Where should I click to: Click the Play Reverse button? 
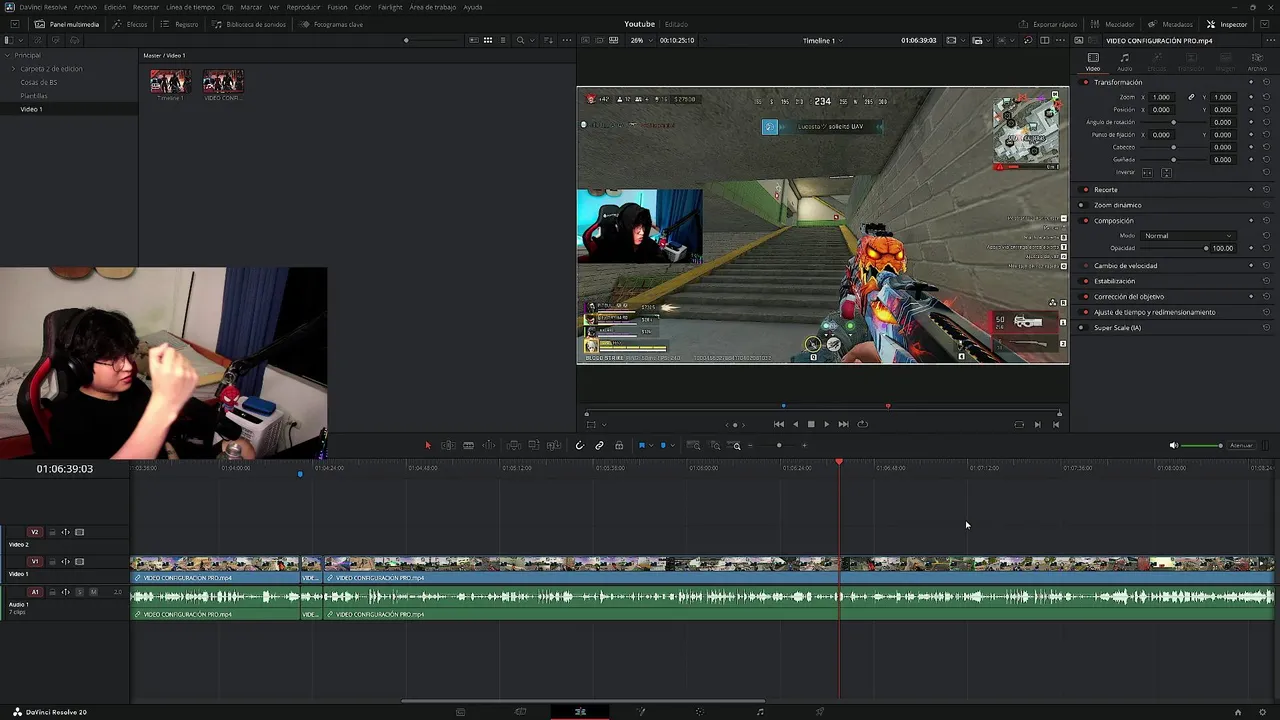[796, 424]
